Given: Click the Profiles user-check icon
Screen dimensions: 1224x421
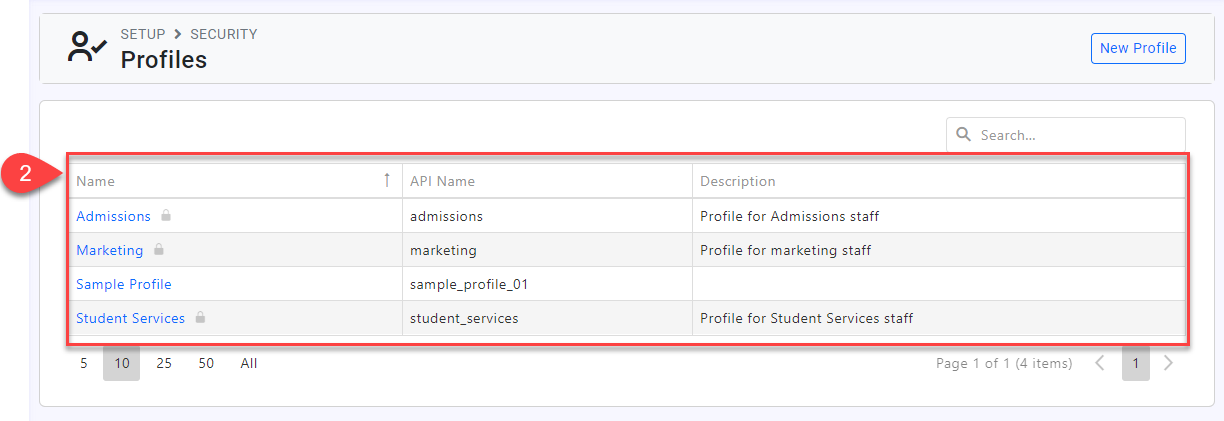Looking at the screenshot, I should [x=87, y=47].
